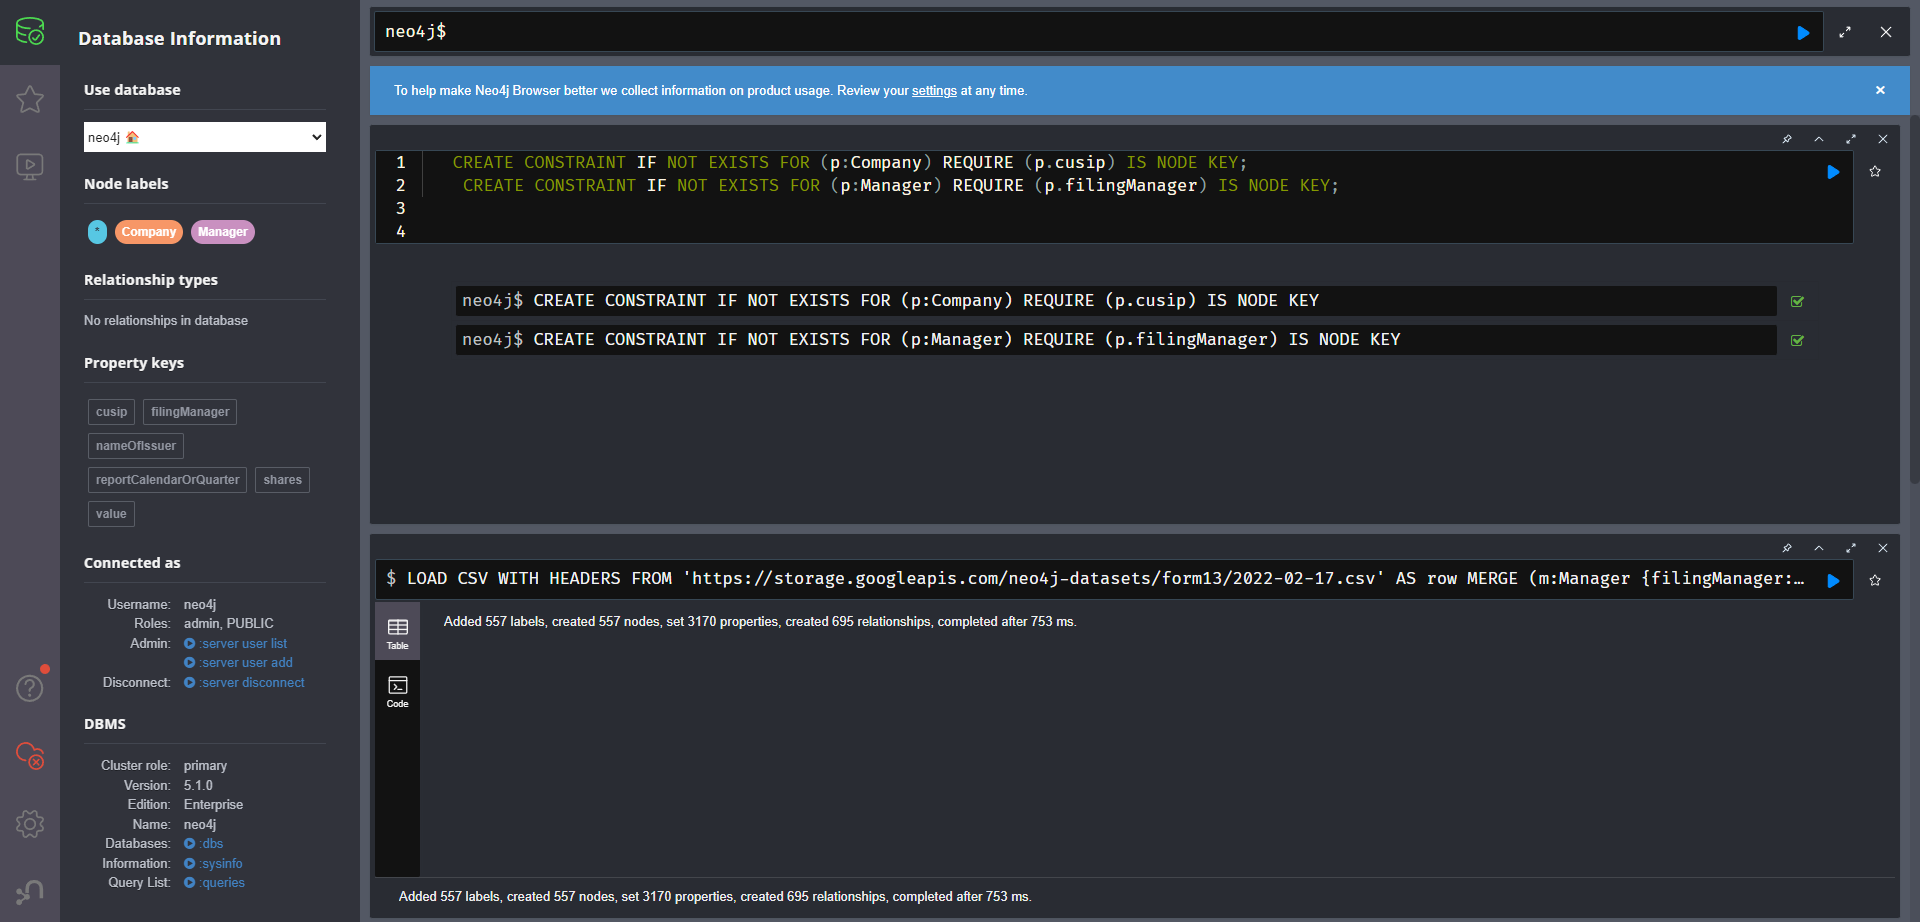Pin the CREATE CONSTRAINT result frame
Viewport: 1920px width, 922px height.
(1787, 139)
